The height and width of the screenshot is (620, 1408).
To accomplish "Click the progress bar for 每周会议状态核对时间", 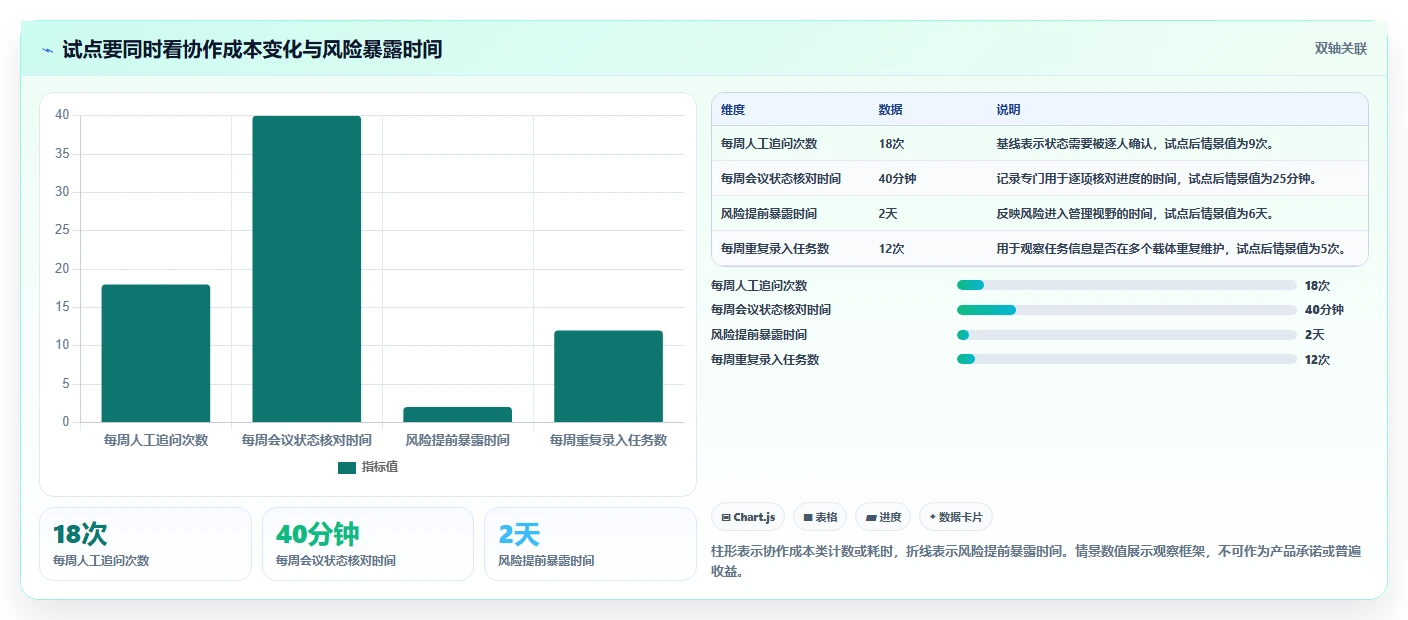I will pos(1127,310).
